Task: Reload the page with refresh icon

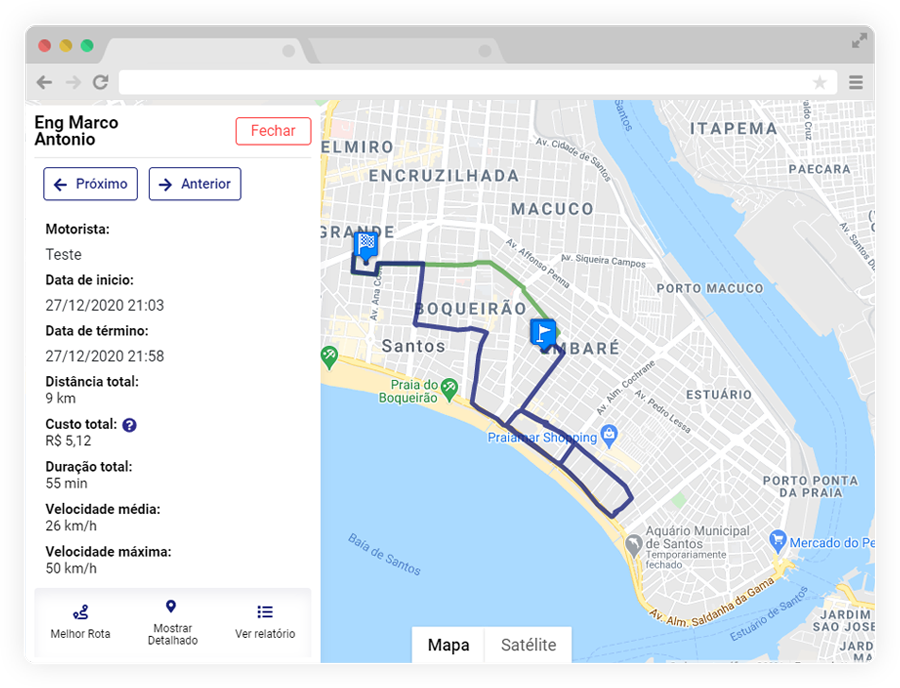Action: [101, 83]
